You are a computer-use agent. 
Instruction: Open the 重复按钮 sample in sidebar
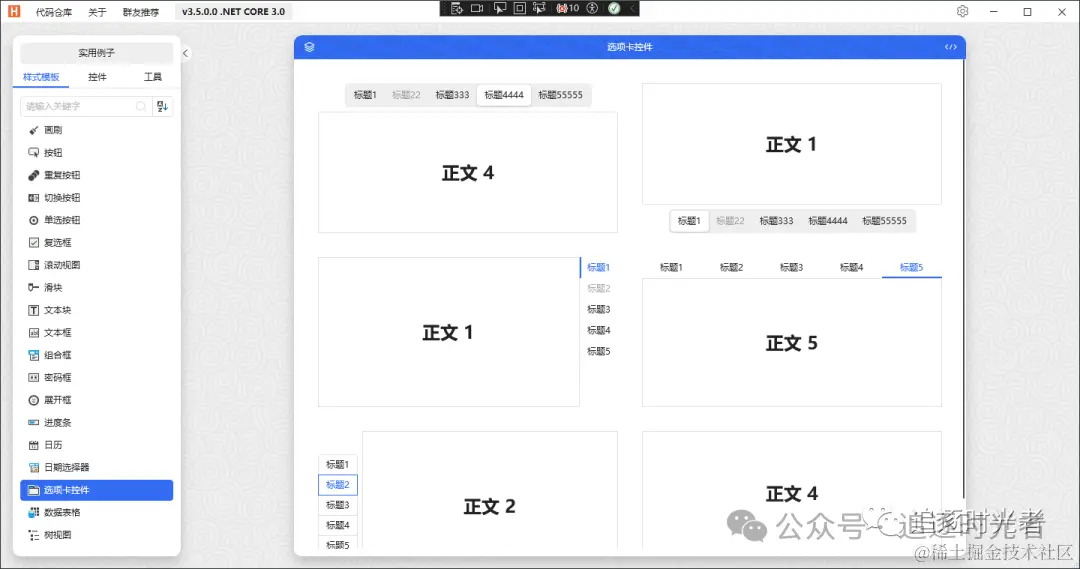click(x=96, y=175)
